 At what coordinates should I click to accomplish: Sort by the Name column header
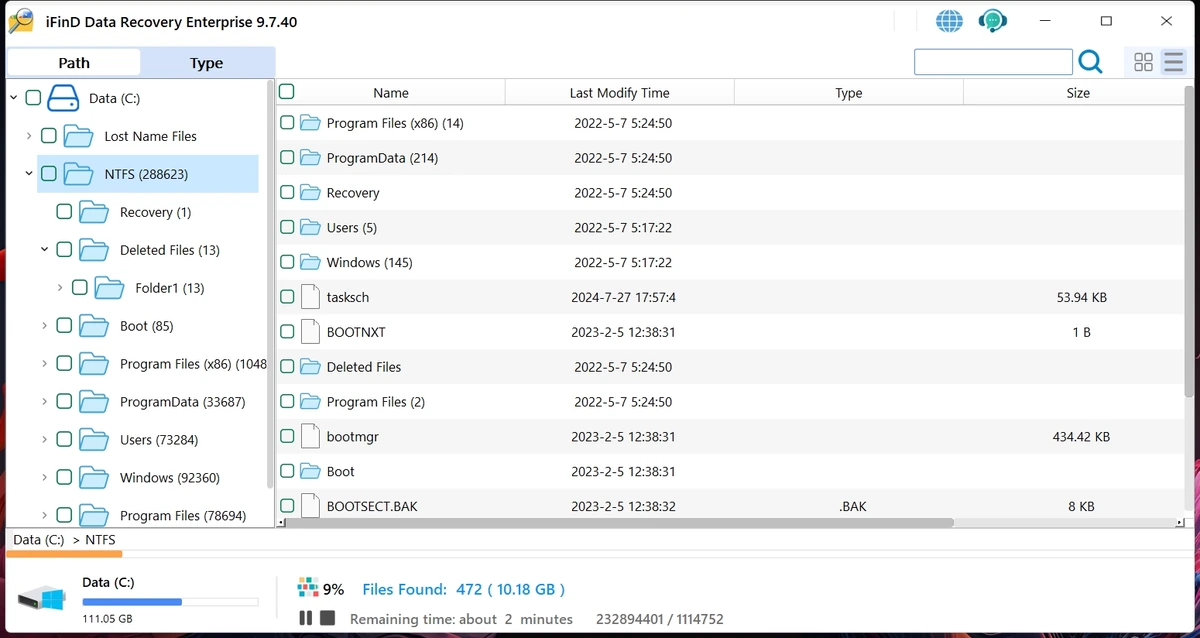pyautogui.click(x=391, y=92)
